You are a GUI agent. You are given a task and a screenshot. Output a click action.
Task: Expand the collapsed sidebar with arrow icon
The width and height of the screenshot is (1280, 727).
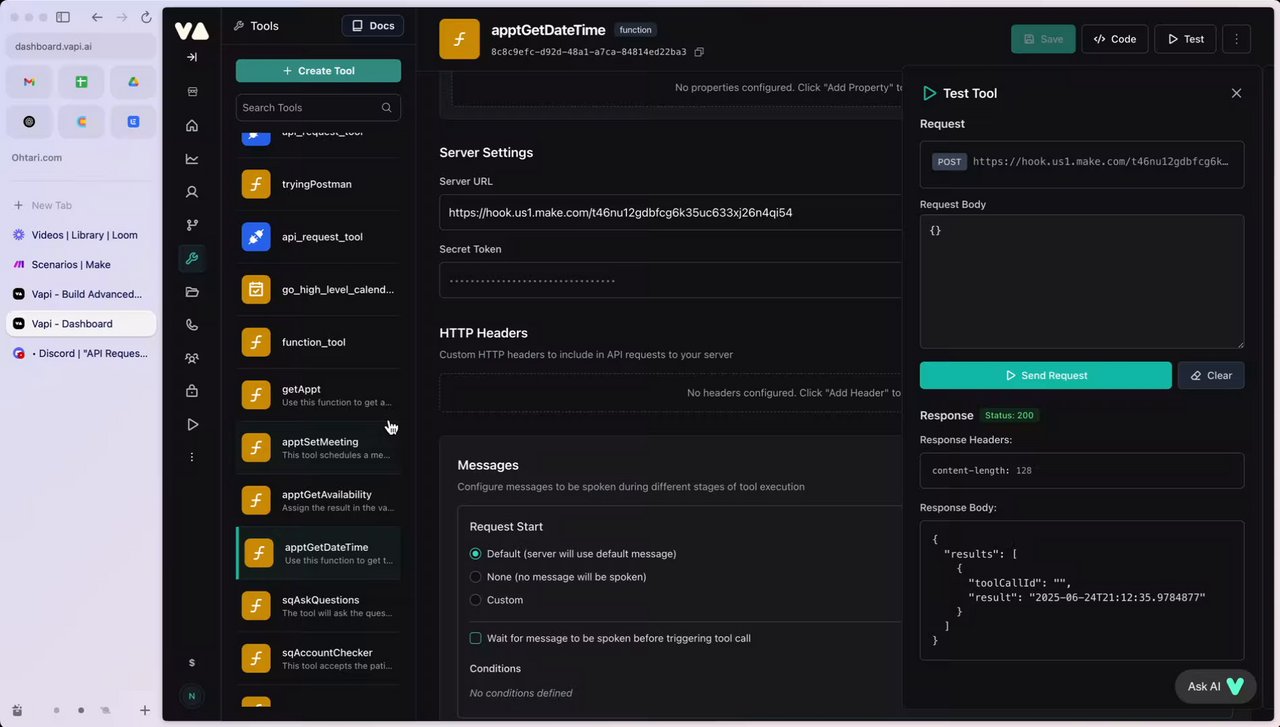click(x=192, y=57)
